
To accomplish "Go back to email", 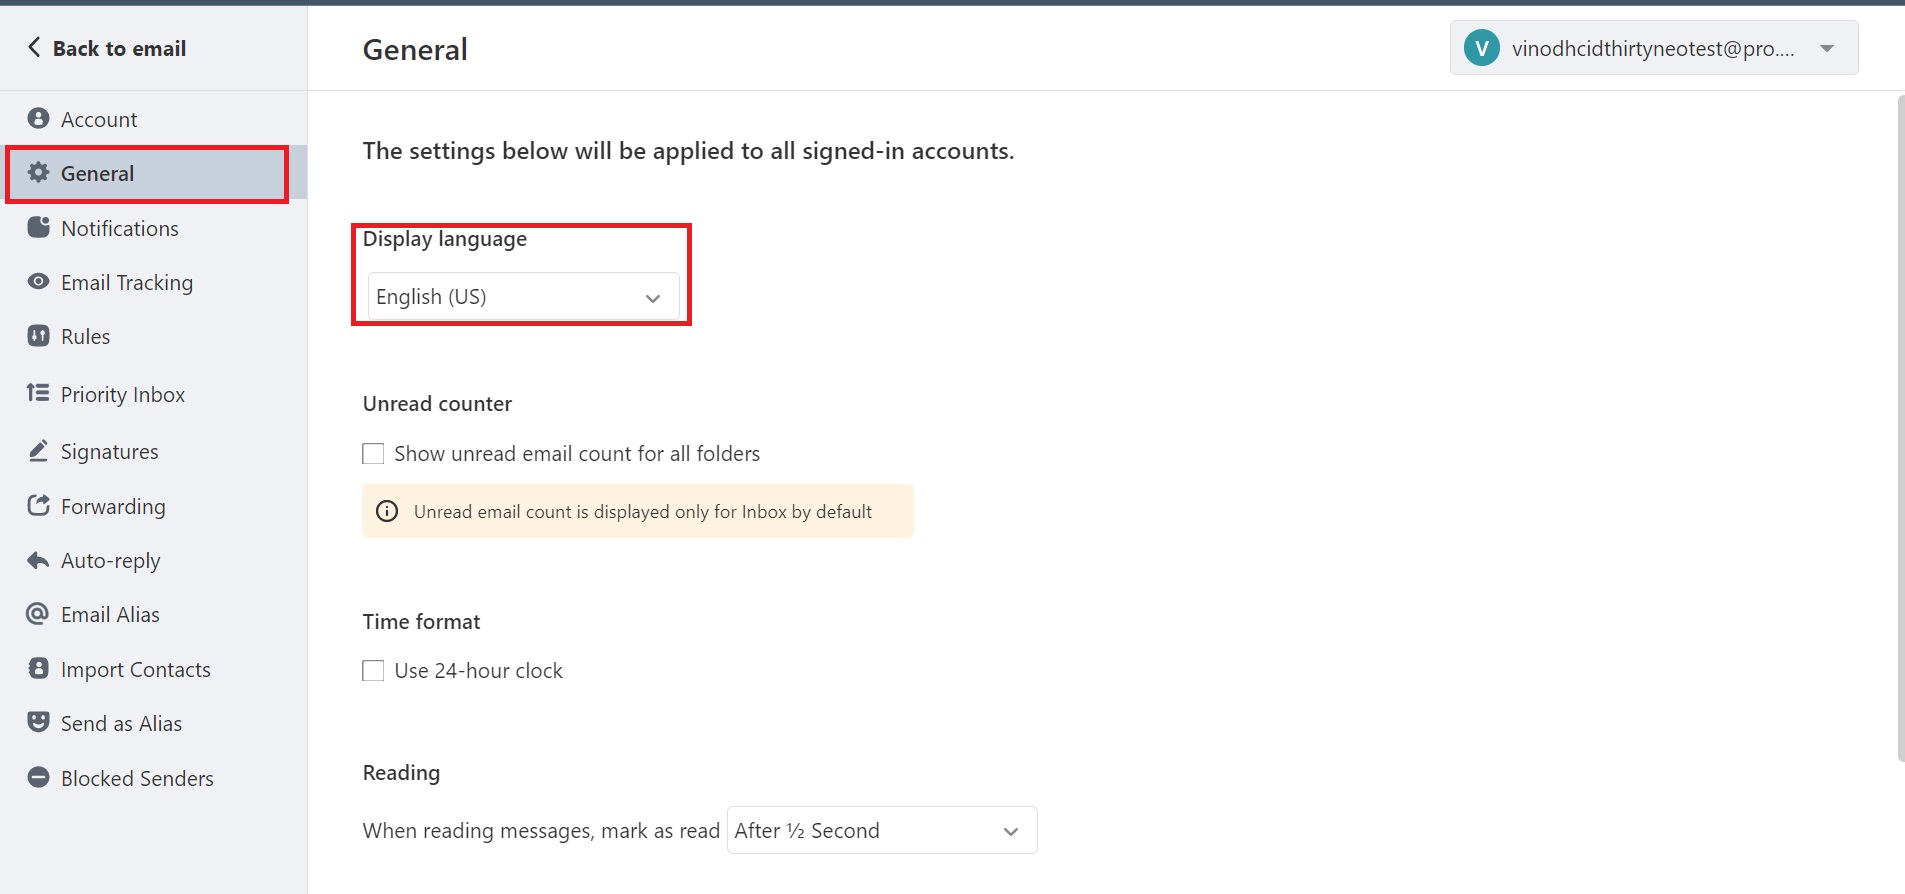I will click(x=106, y=48).
